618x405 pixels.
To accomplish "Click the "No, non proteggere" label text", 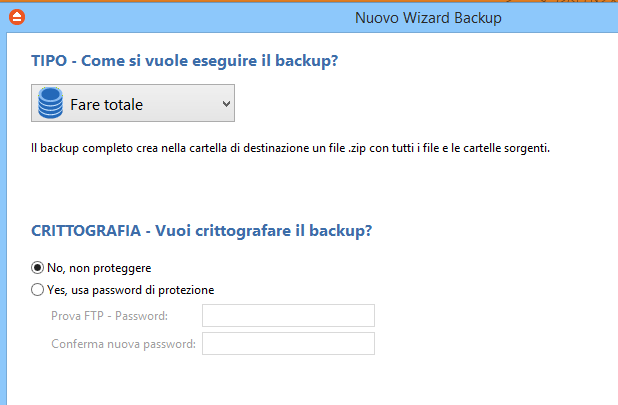I will coord(99,268).
